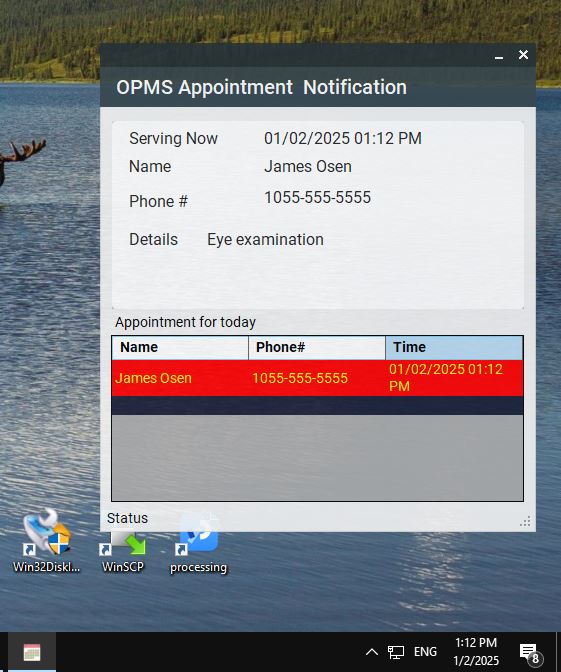
Task: Minimize the OPMS Appointment Notification window
Action: point(499,55)
